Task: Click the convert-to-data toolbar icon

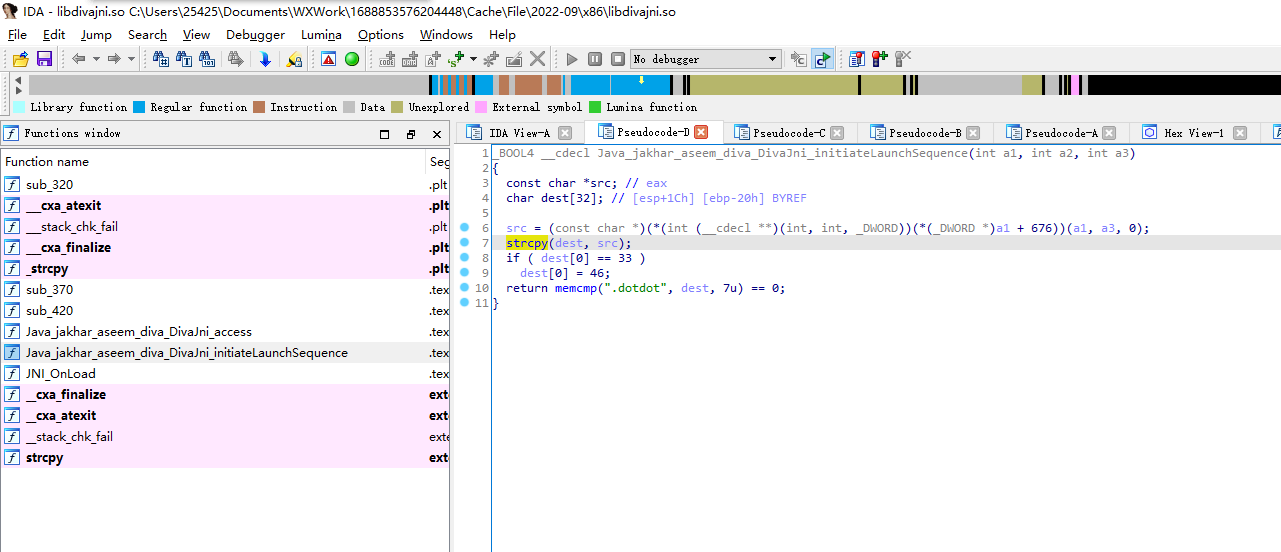Action: (x=409, y=59)
